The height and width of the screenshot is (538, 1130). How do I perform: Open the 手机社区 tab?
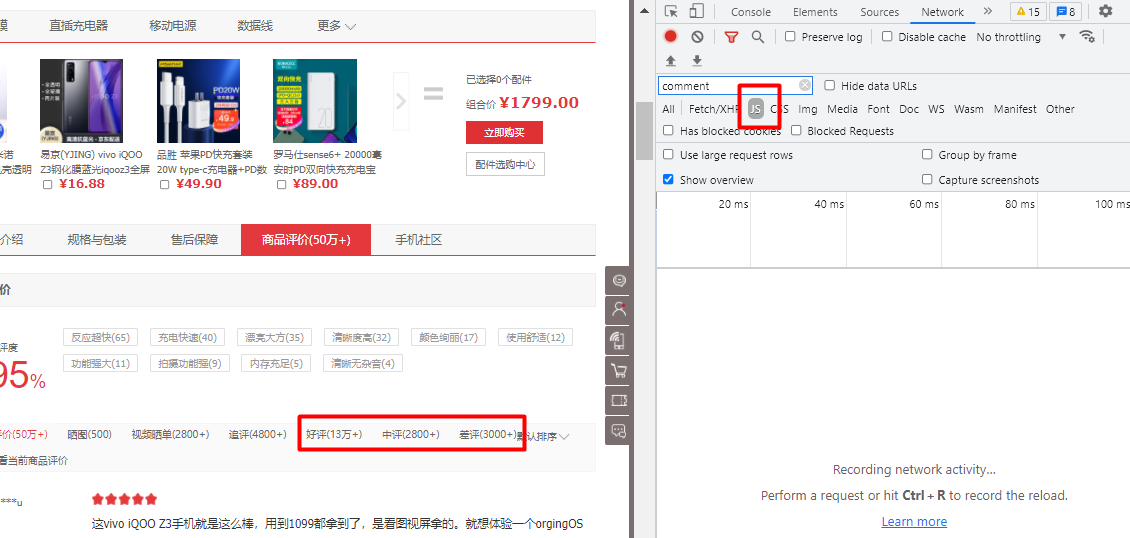(x=418, y=240)
